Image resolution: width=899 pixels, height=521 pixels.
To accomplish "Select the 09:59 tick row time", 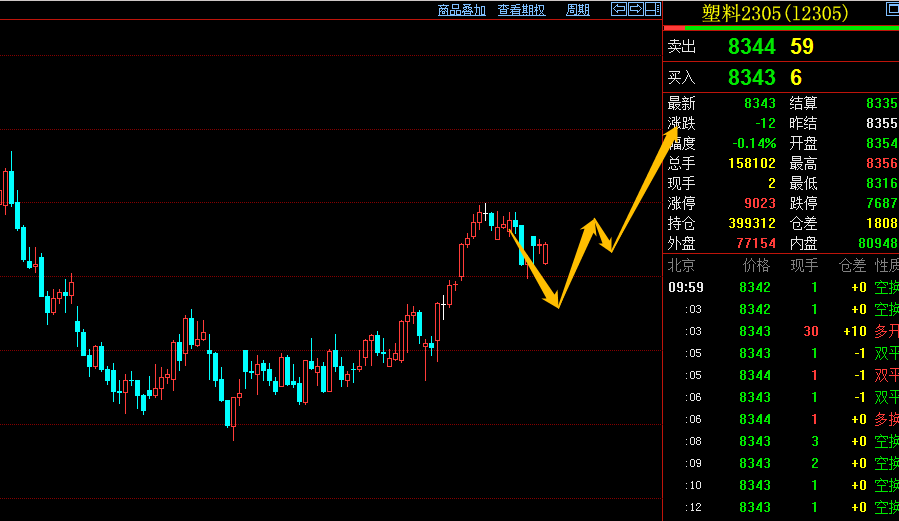I will [x=686, y=287].
